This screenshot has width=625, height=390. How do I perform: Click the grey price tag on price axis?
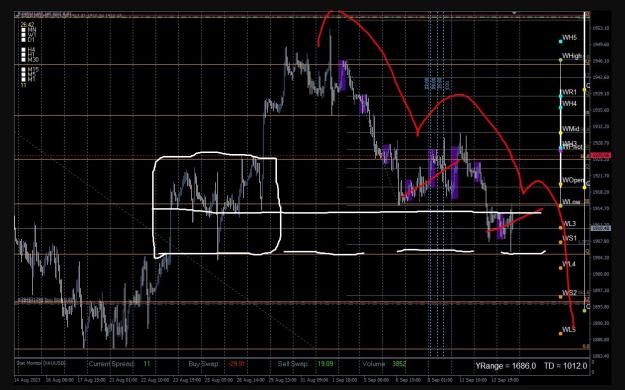[601, 228]
